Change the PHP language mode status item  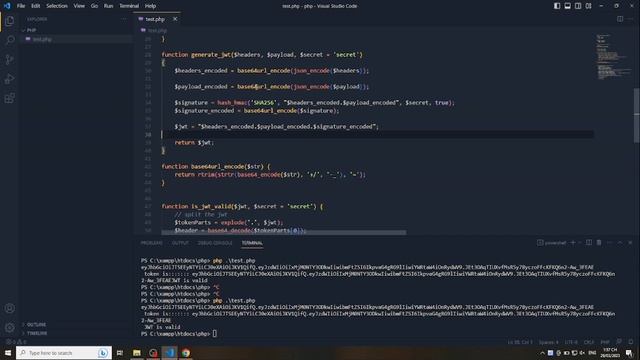(605, 342)
